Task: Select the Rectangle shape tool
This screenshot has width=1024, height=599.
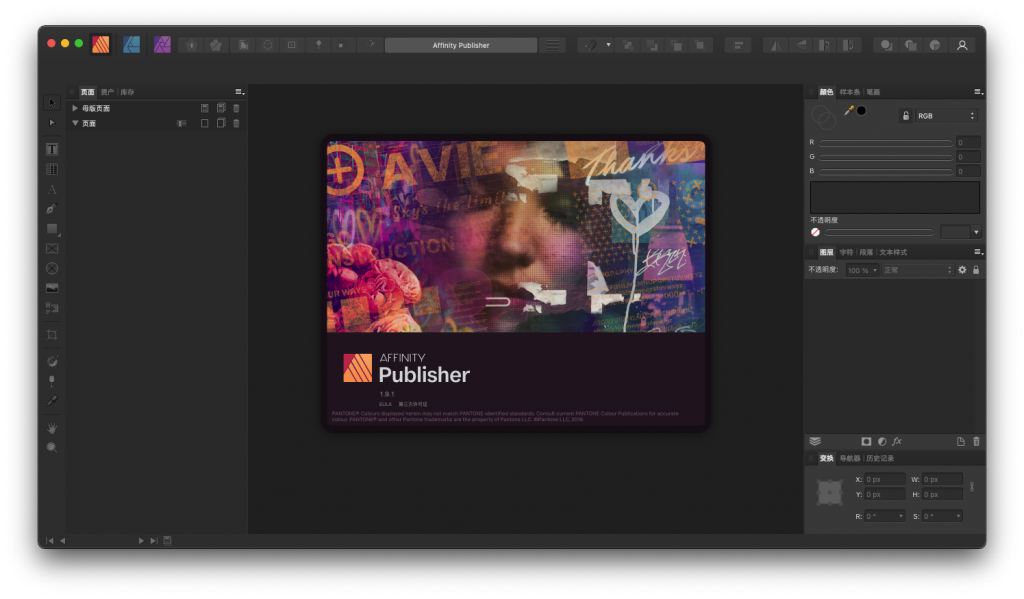Action: tap(52, 229)
